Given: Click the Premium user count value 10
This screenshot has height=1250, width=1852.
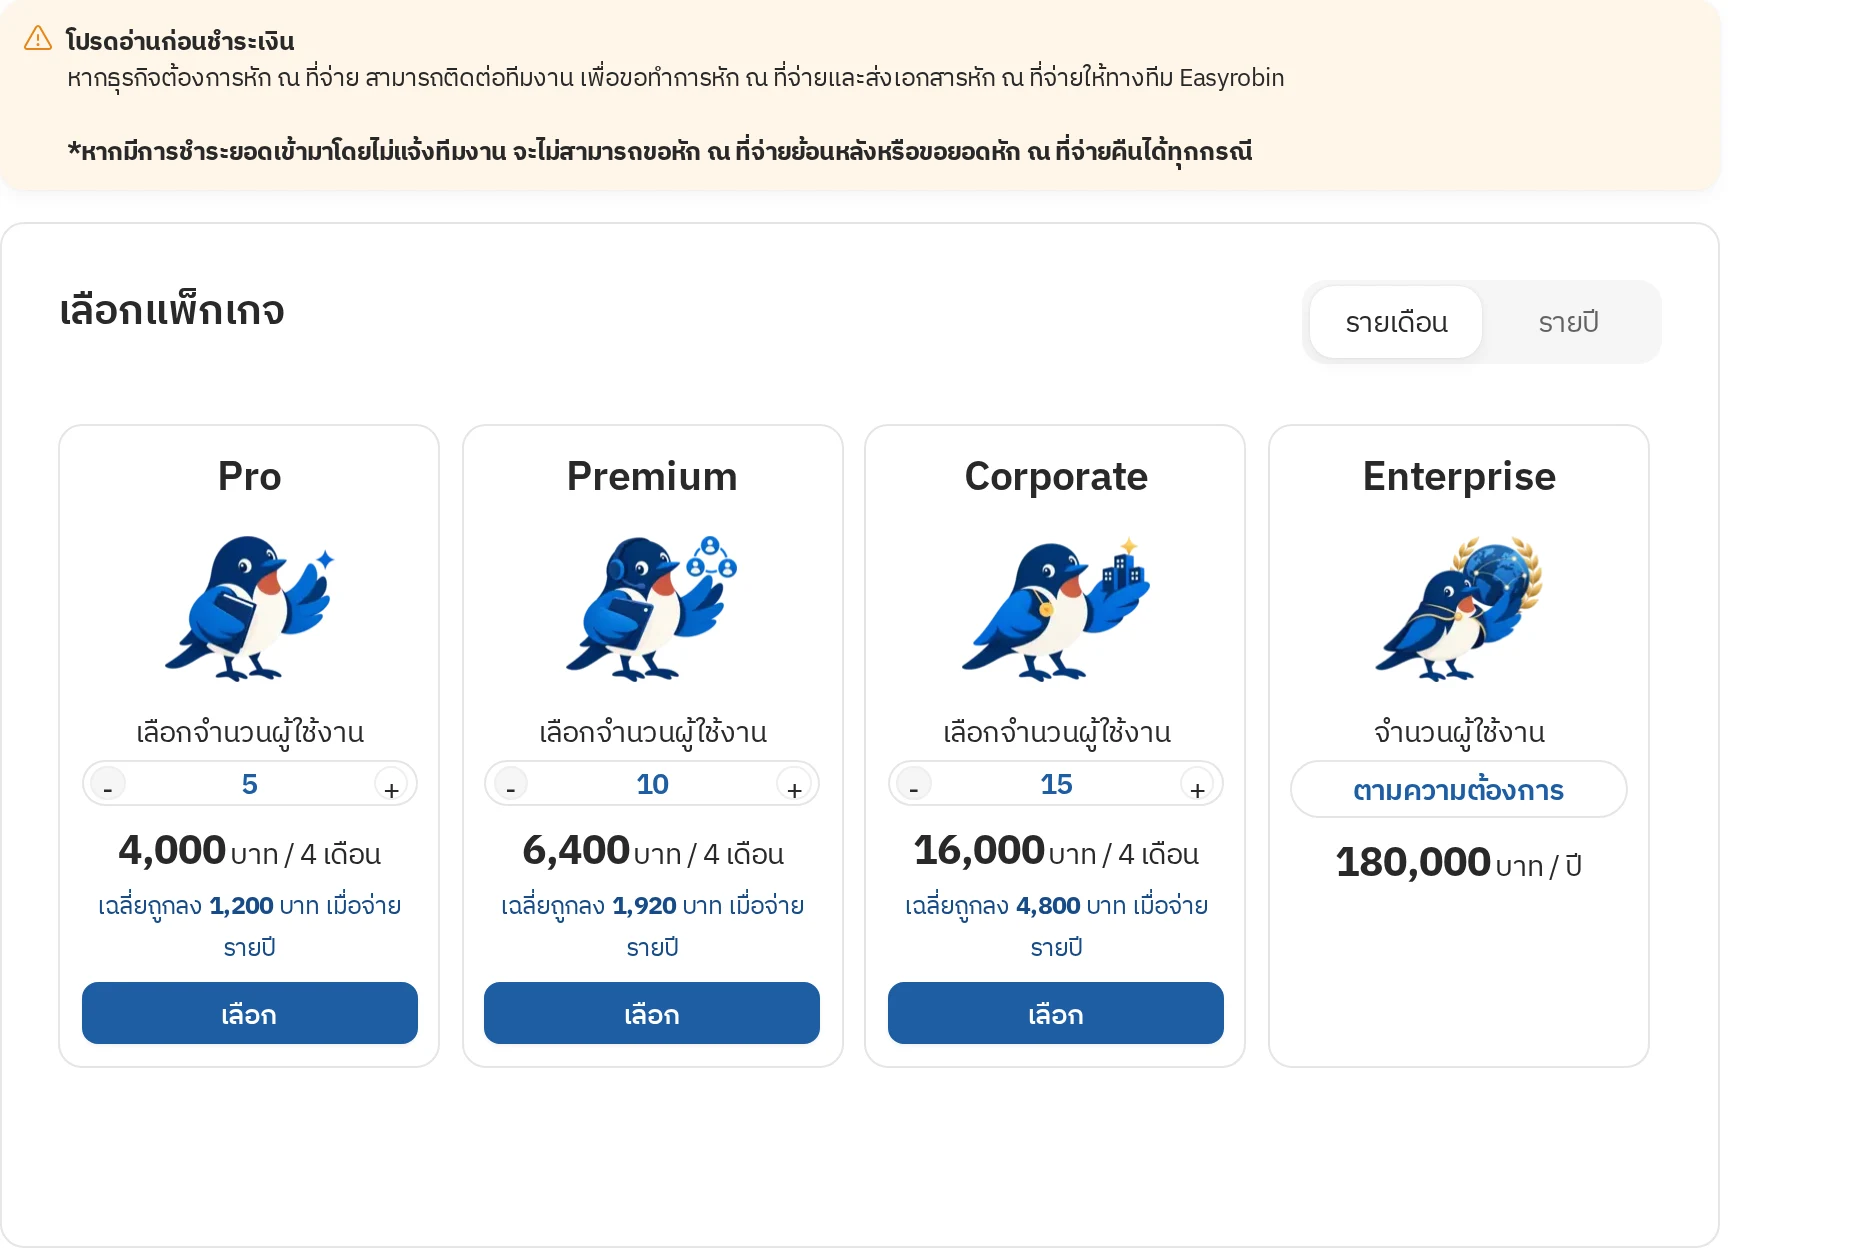Looking at the screenshot, I should pos(652,784).
